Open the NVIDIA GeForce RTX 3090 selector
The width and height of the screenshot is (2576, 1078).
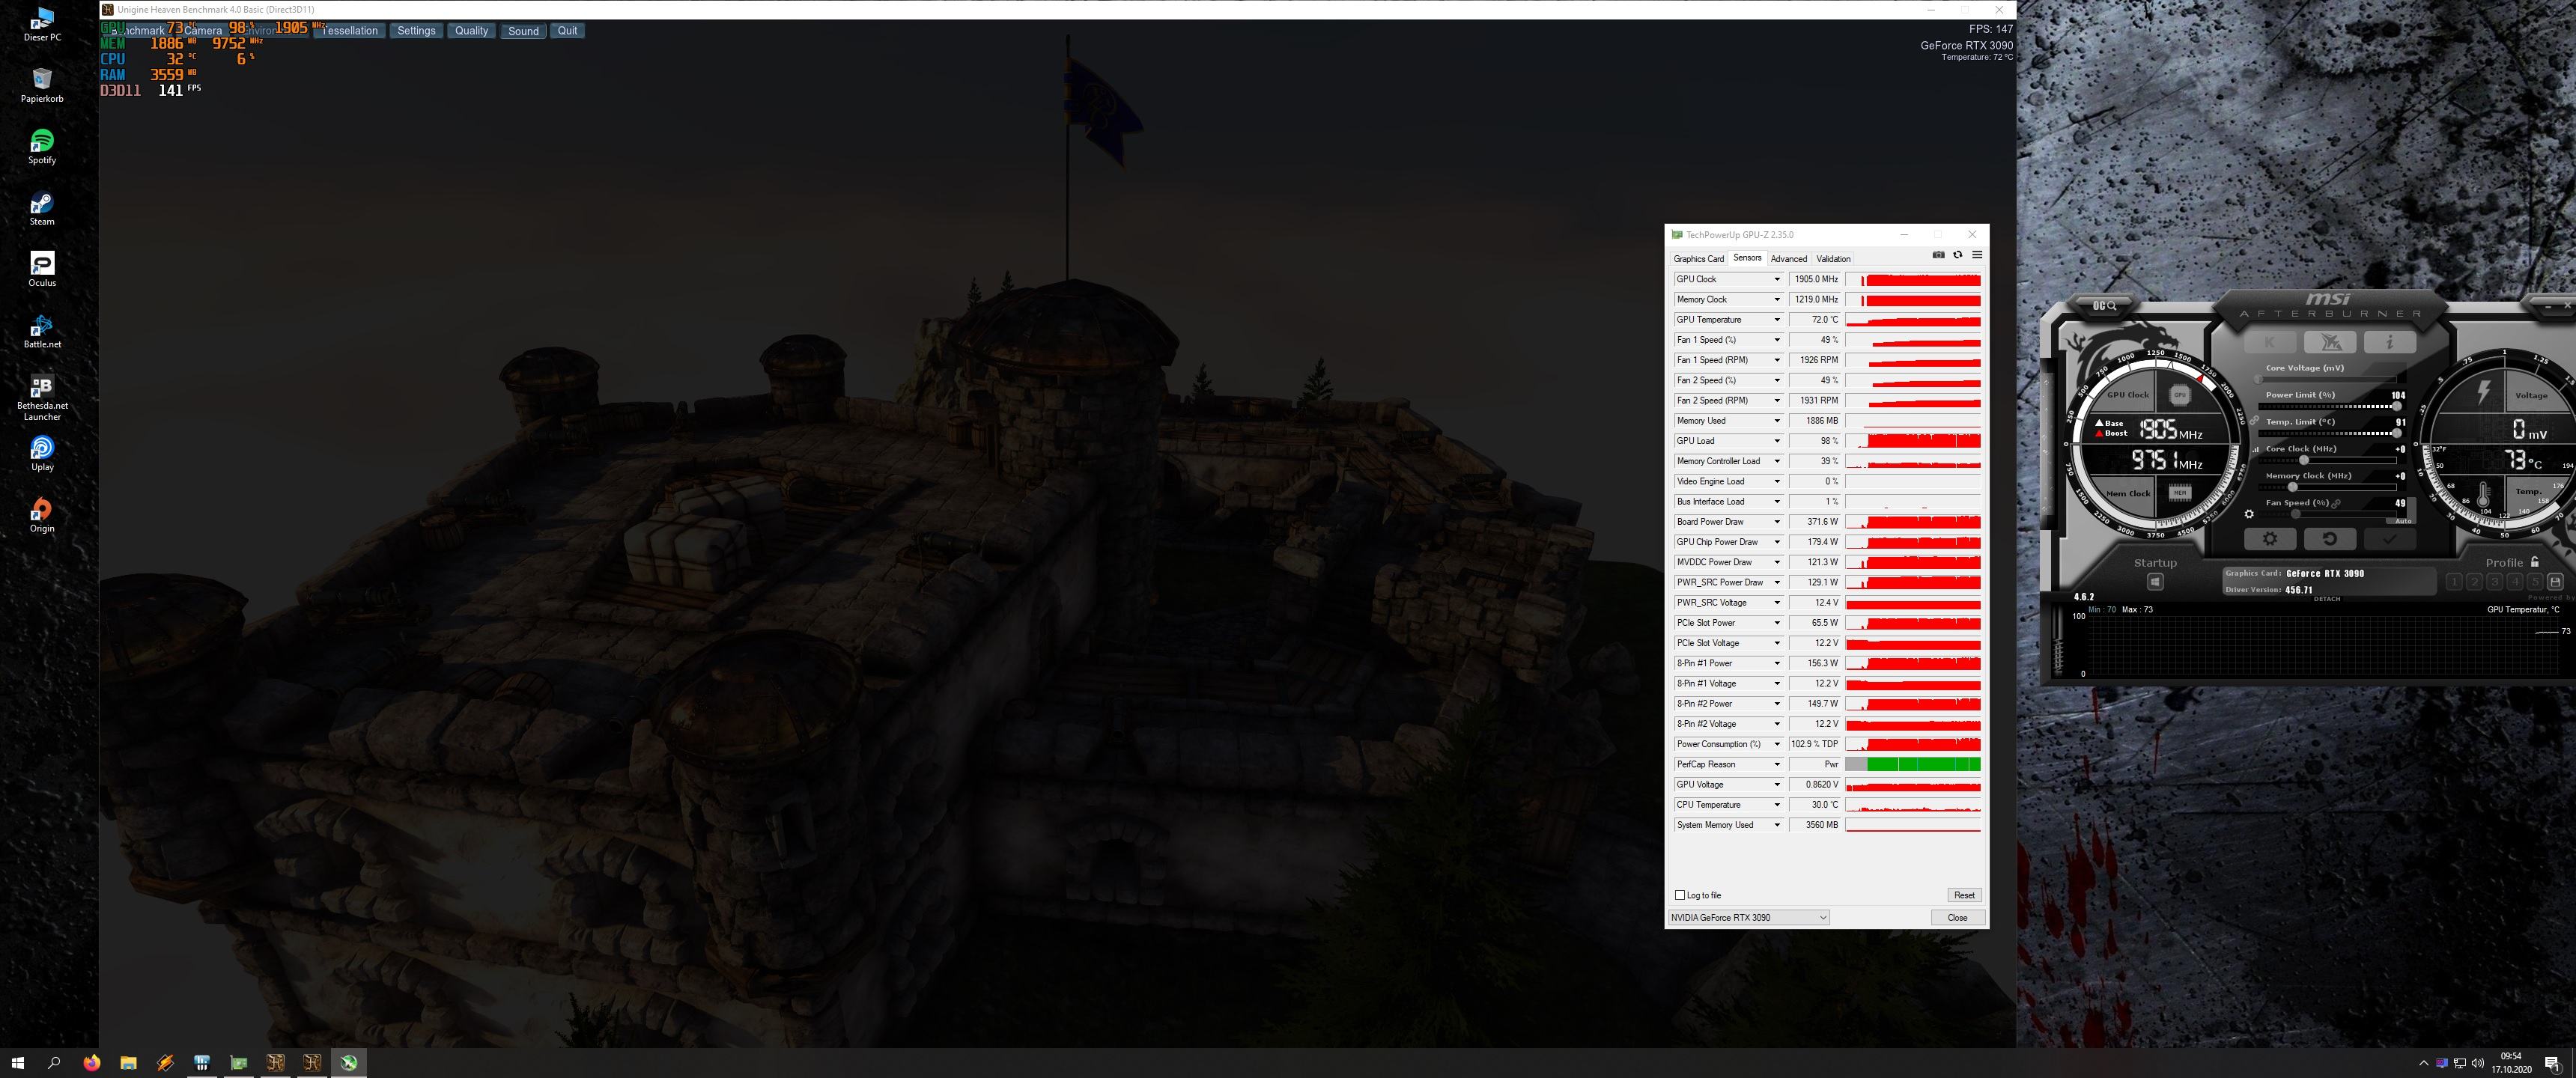point(1749,918)
